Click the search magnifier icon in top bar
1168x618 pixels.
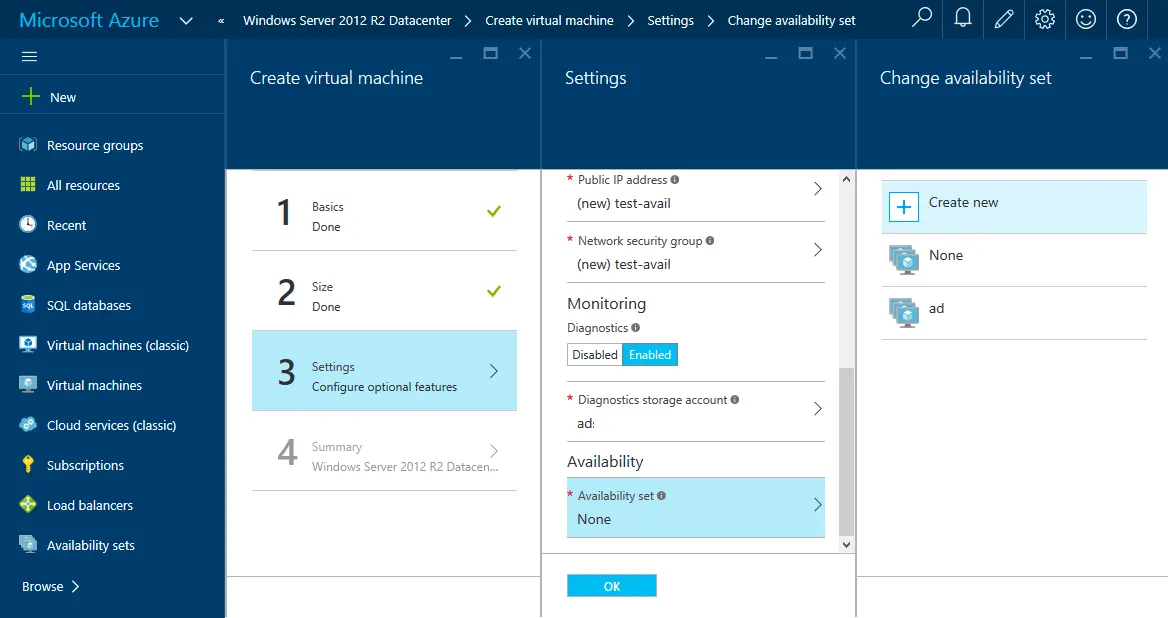tap(922, 19)
